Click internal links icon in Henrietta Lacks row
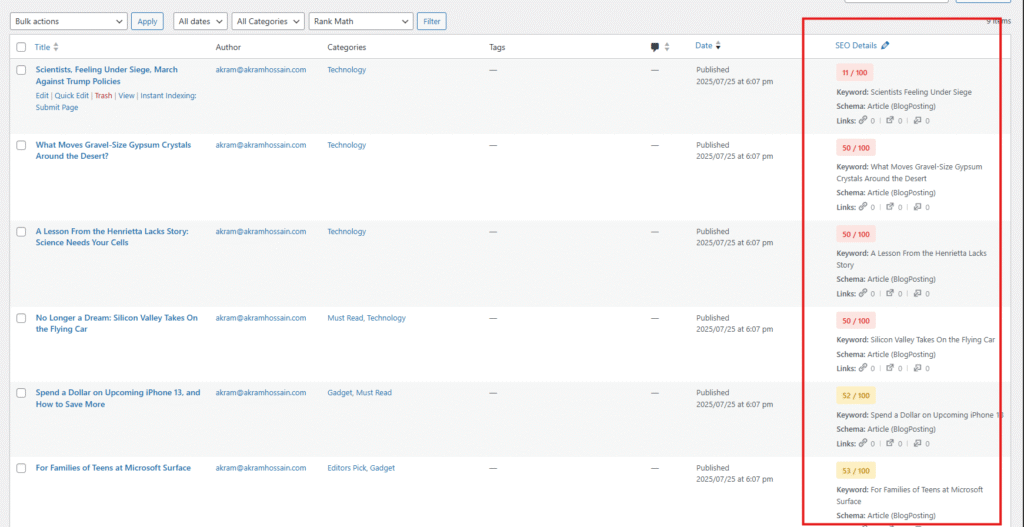 tap(863, 293)
